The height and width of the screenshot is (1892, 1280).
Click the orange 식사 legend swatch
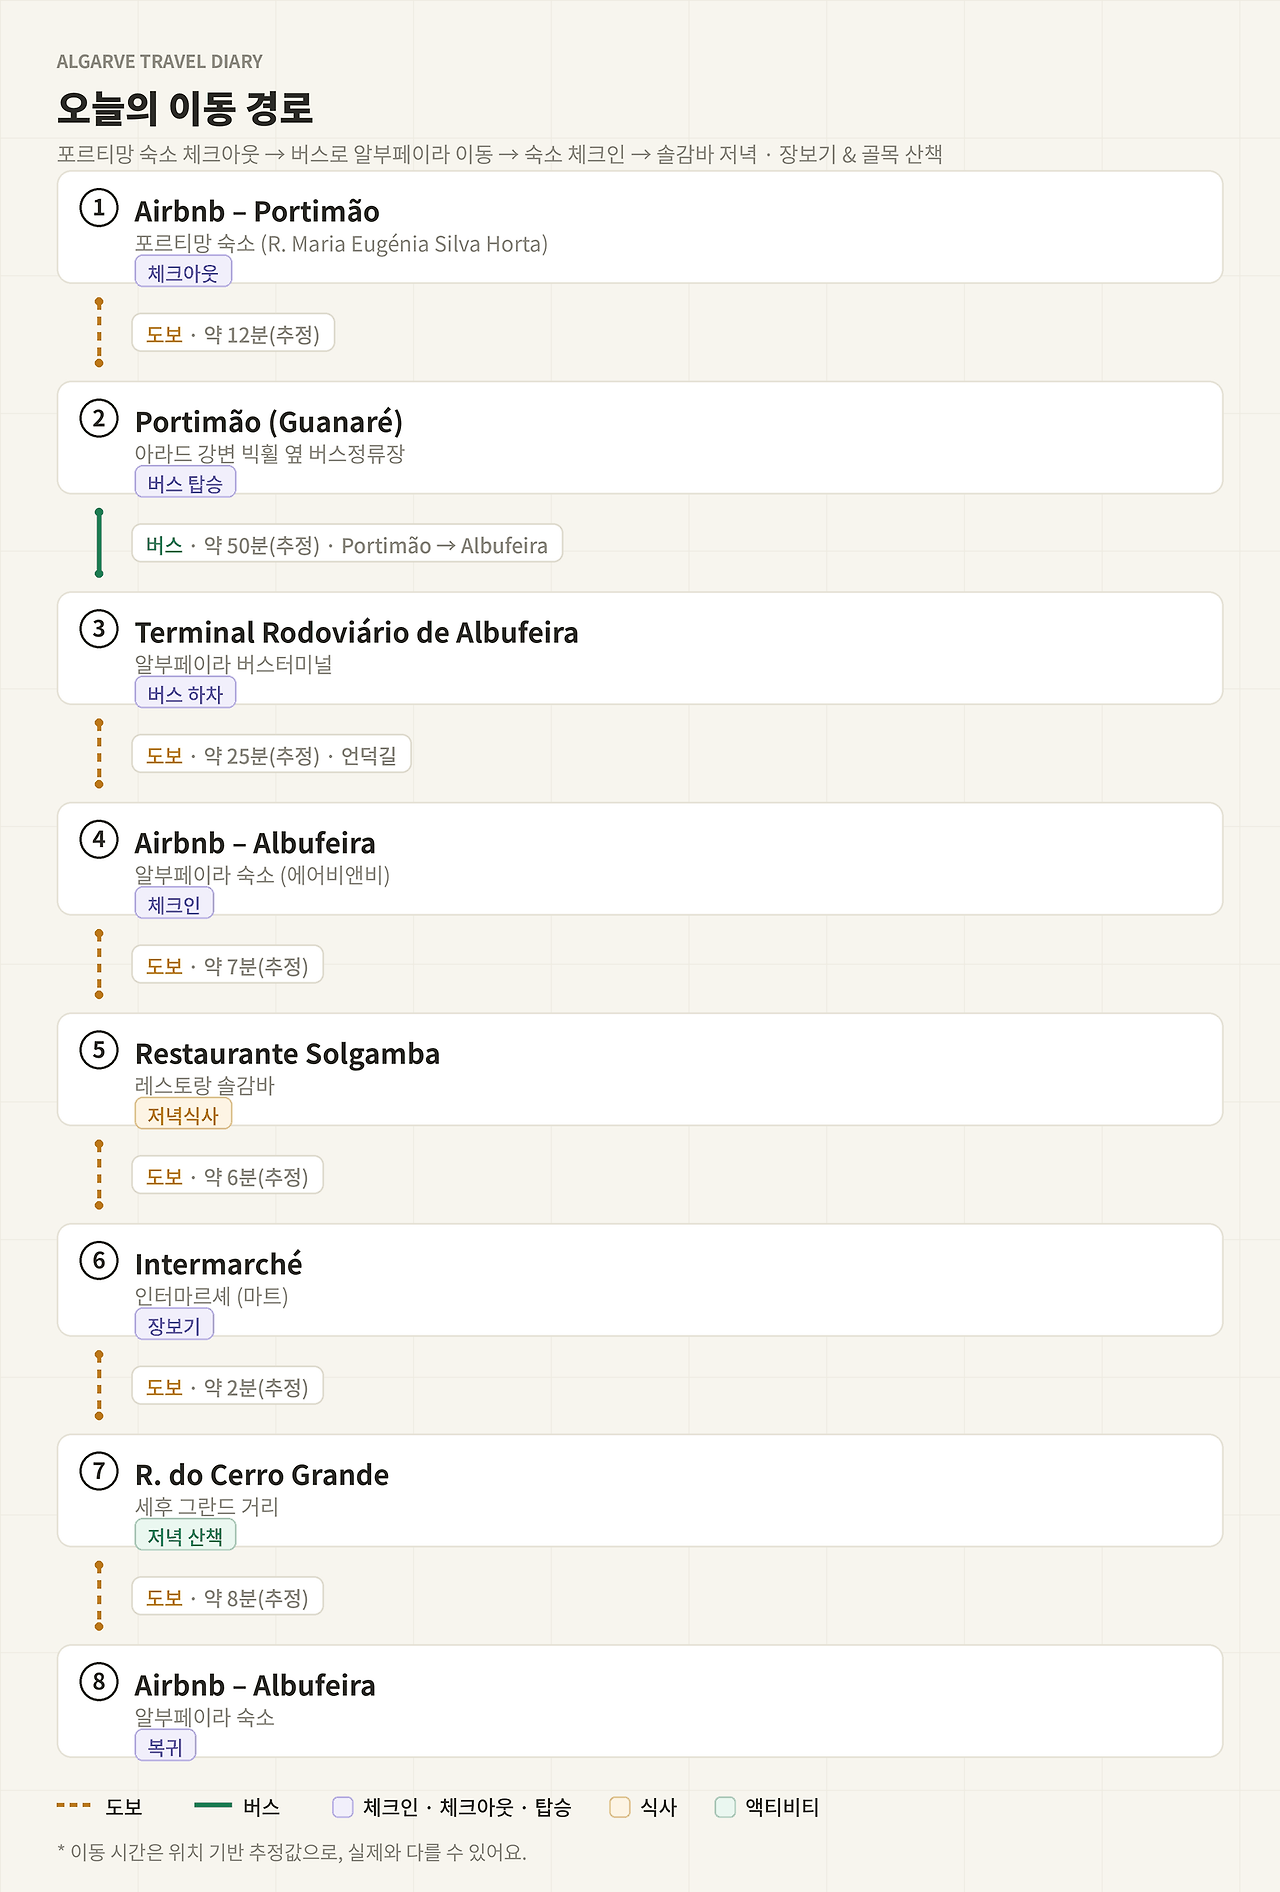pyautogui.click(x=620, y=1807)
